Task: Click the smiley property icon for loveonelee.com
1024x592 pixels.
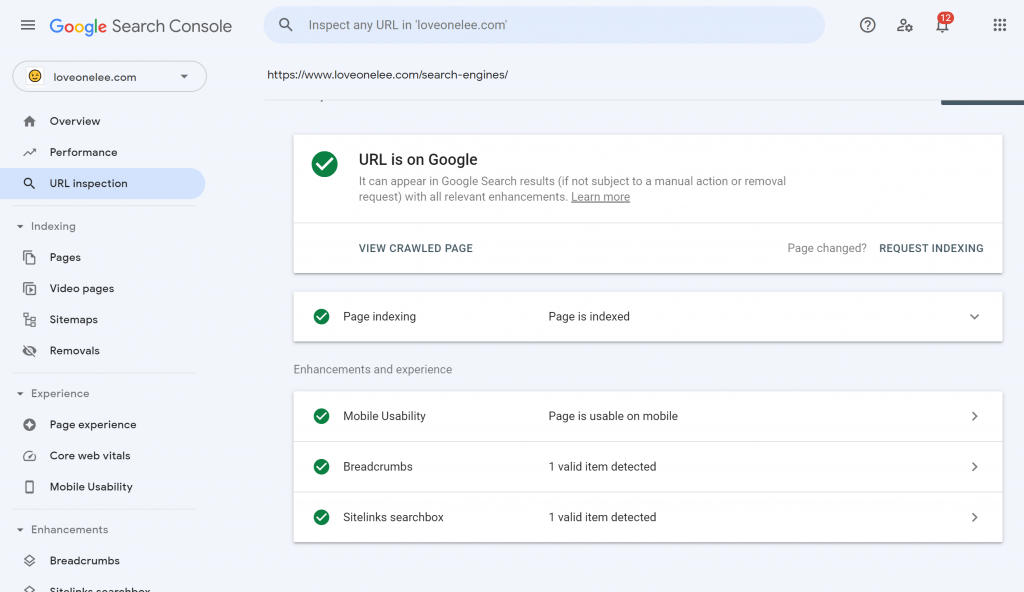Action: (35, 76)
